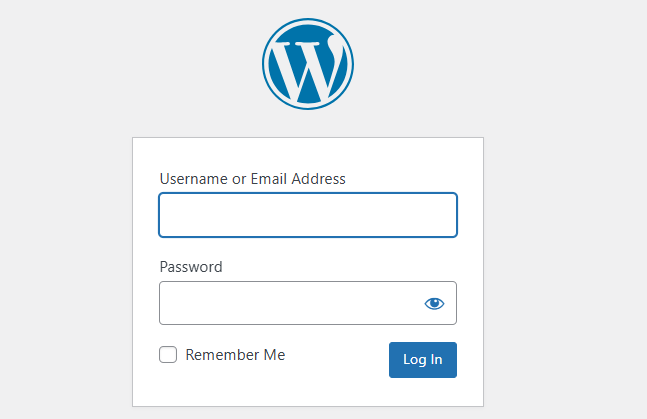
Task: Enable the Remember Me option
Action: 168,355
